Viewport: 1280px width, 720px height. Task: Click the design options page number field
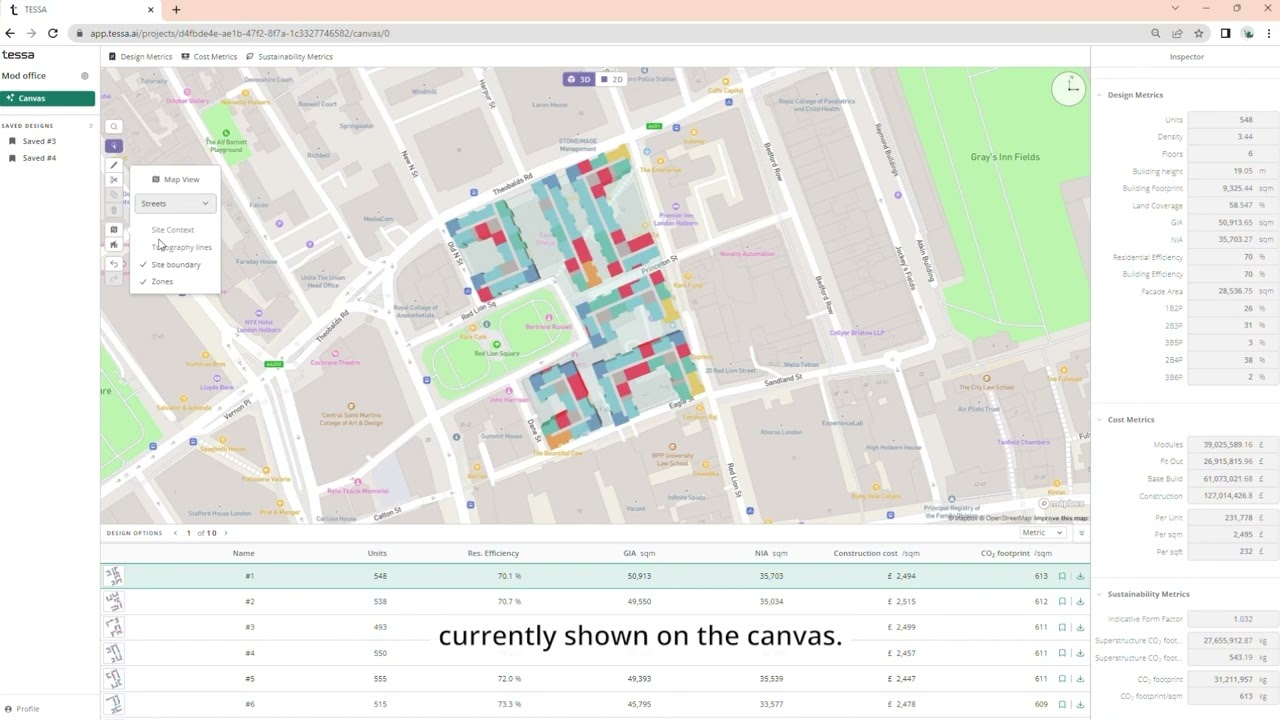point(188,533)
